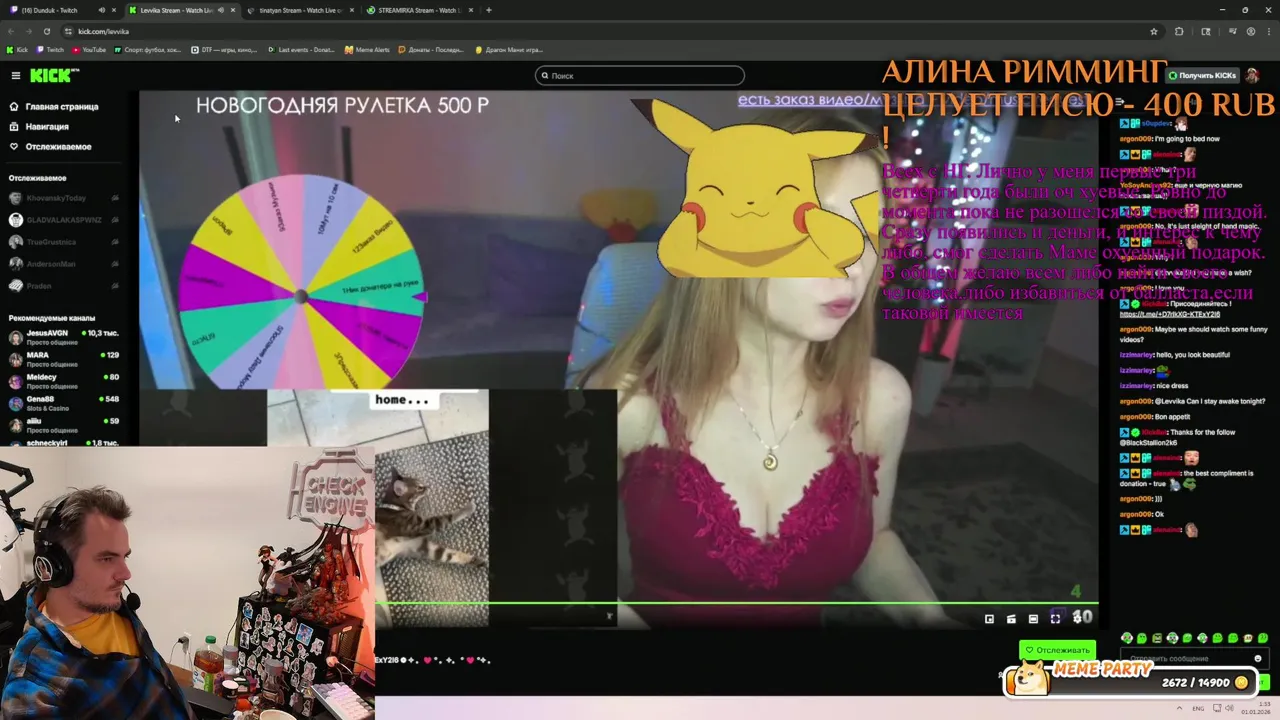Viewport: 1280px width, 720px height.
Task: Open the Спорт: футбол bookmark
Action: tap(148, 49)
